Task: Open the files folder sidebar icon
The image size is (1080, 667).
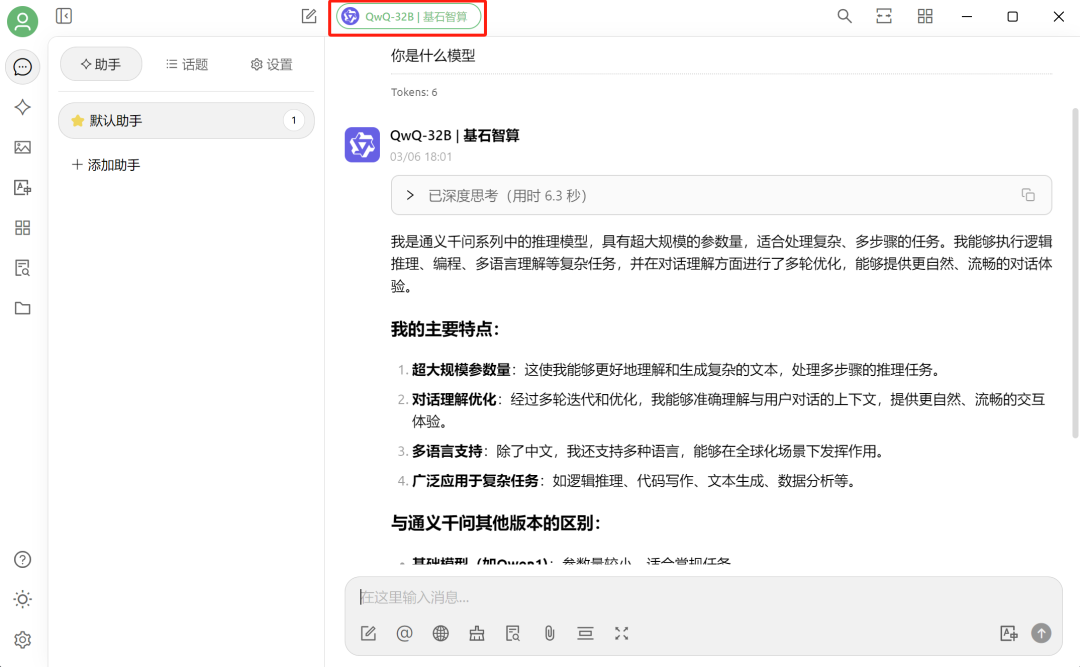Action: coord(23,308)
